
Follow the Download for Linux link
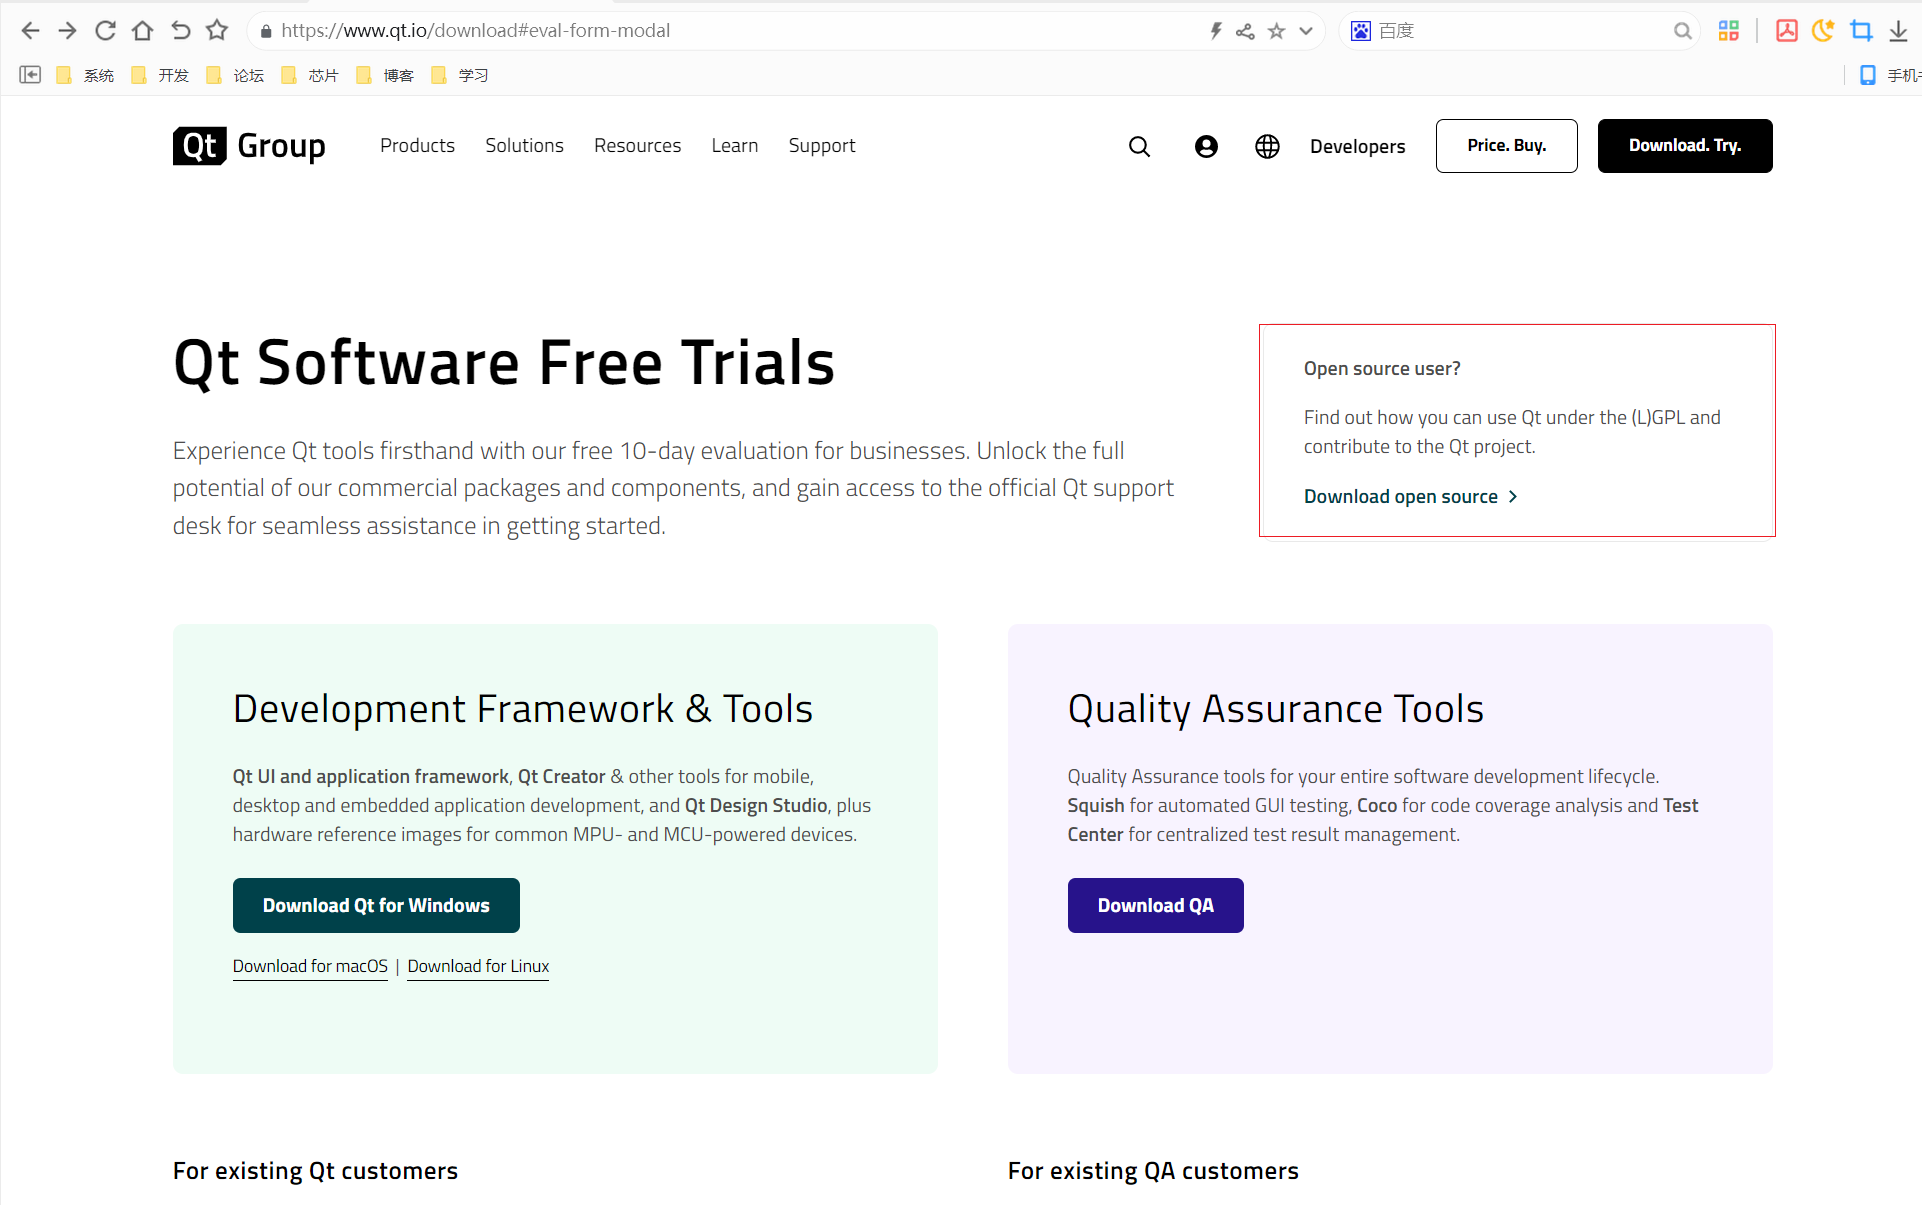click(x=478, y=966)
